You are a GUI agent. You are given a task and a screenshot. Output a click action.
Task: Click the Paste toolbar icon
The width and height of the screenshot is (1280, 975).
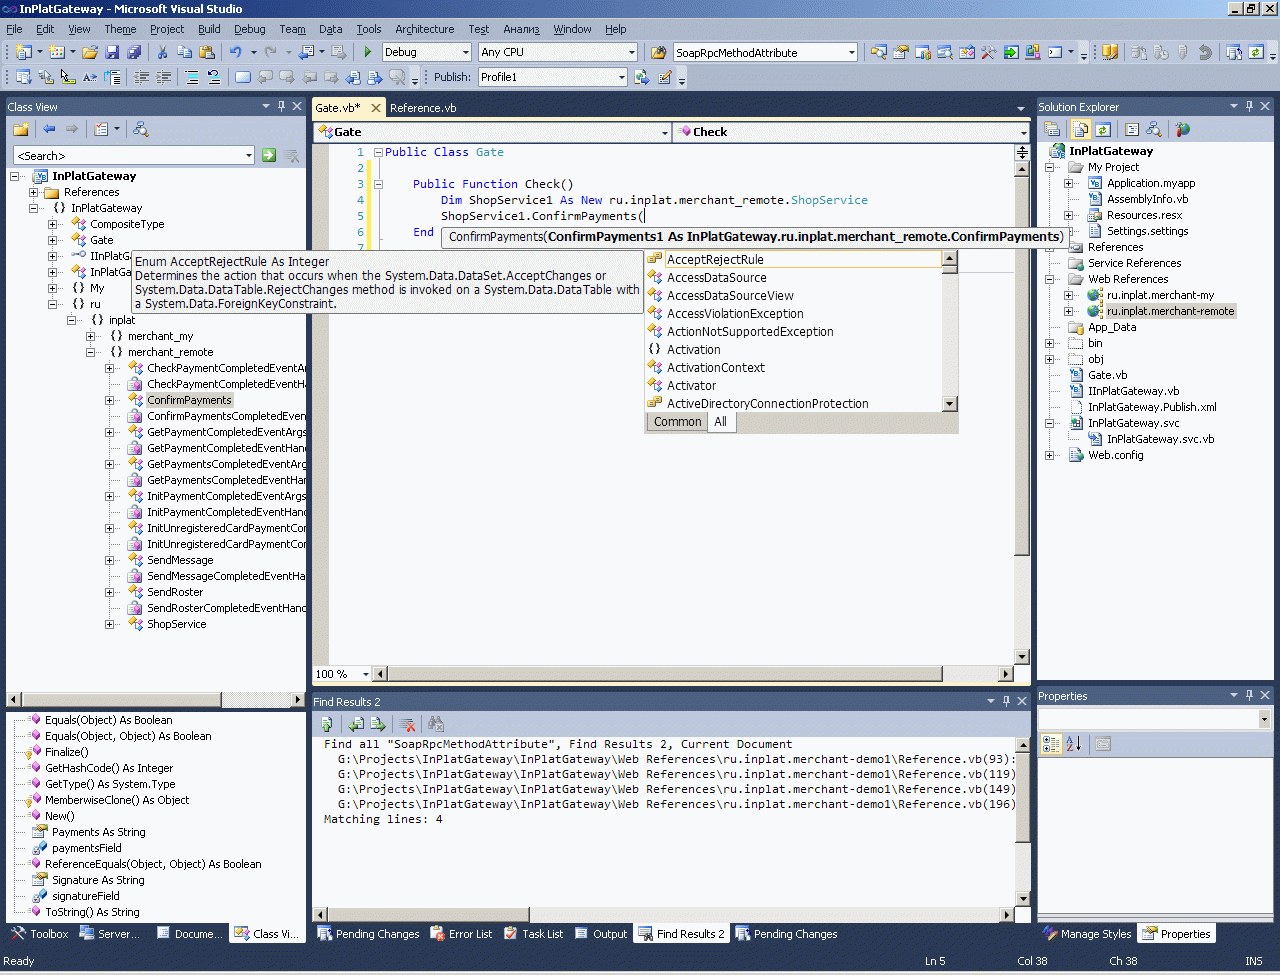point(207,52)
